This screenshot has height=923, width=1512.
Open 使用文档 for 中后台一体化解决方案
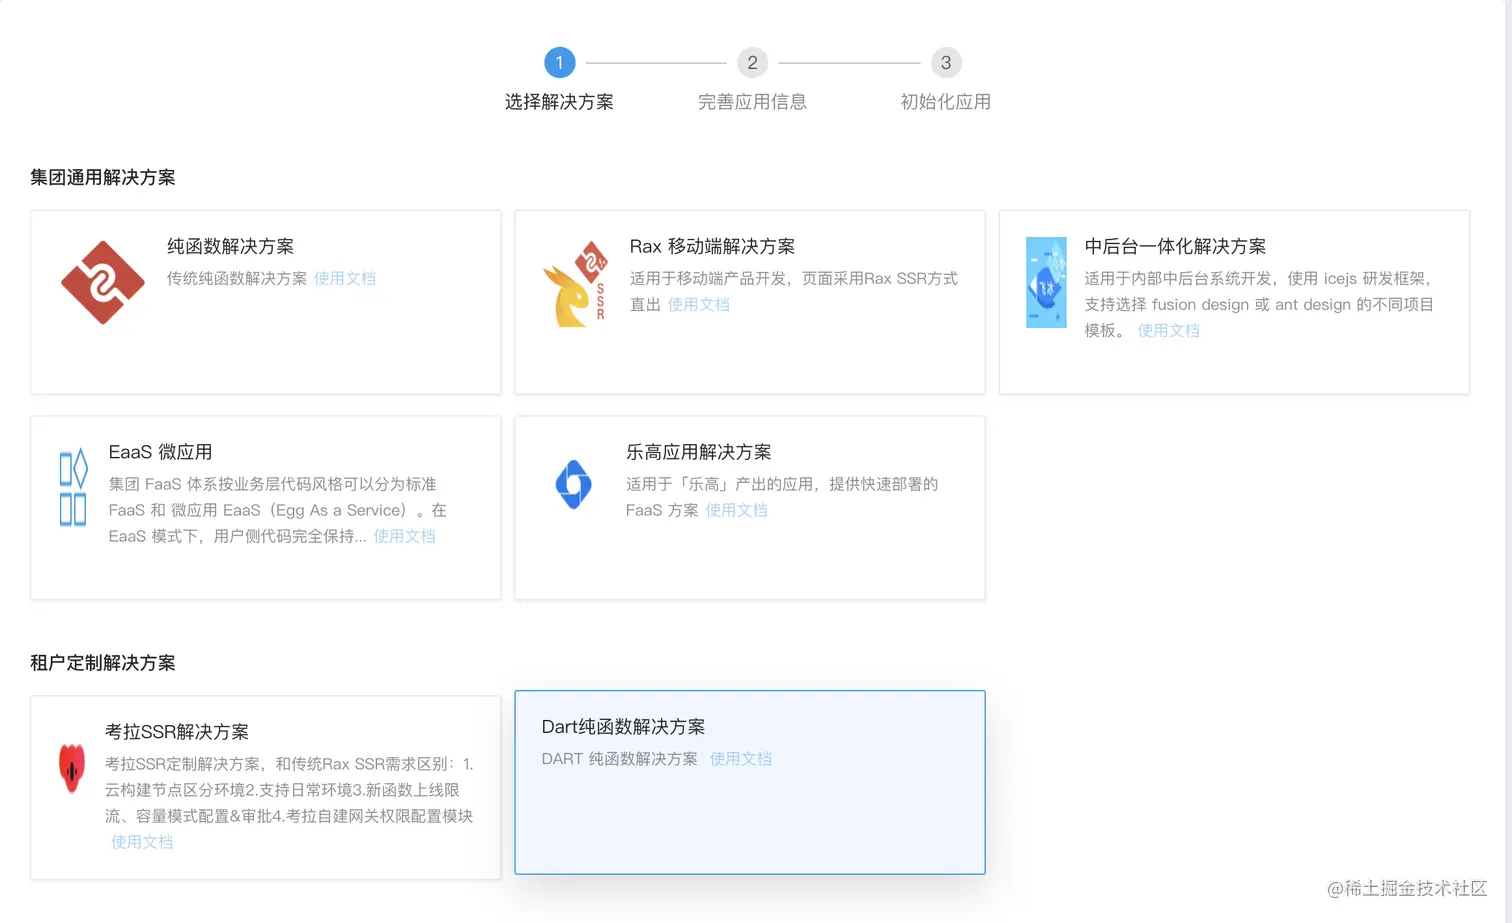(1168, 330)
